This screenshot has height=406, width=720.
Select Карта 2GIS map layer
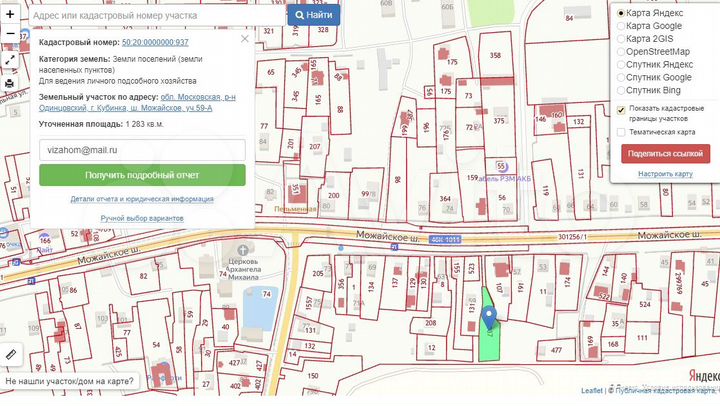click(621, 39)
